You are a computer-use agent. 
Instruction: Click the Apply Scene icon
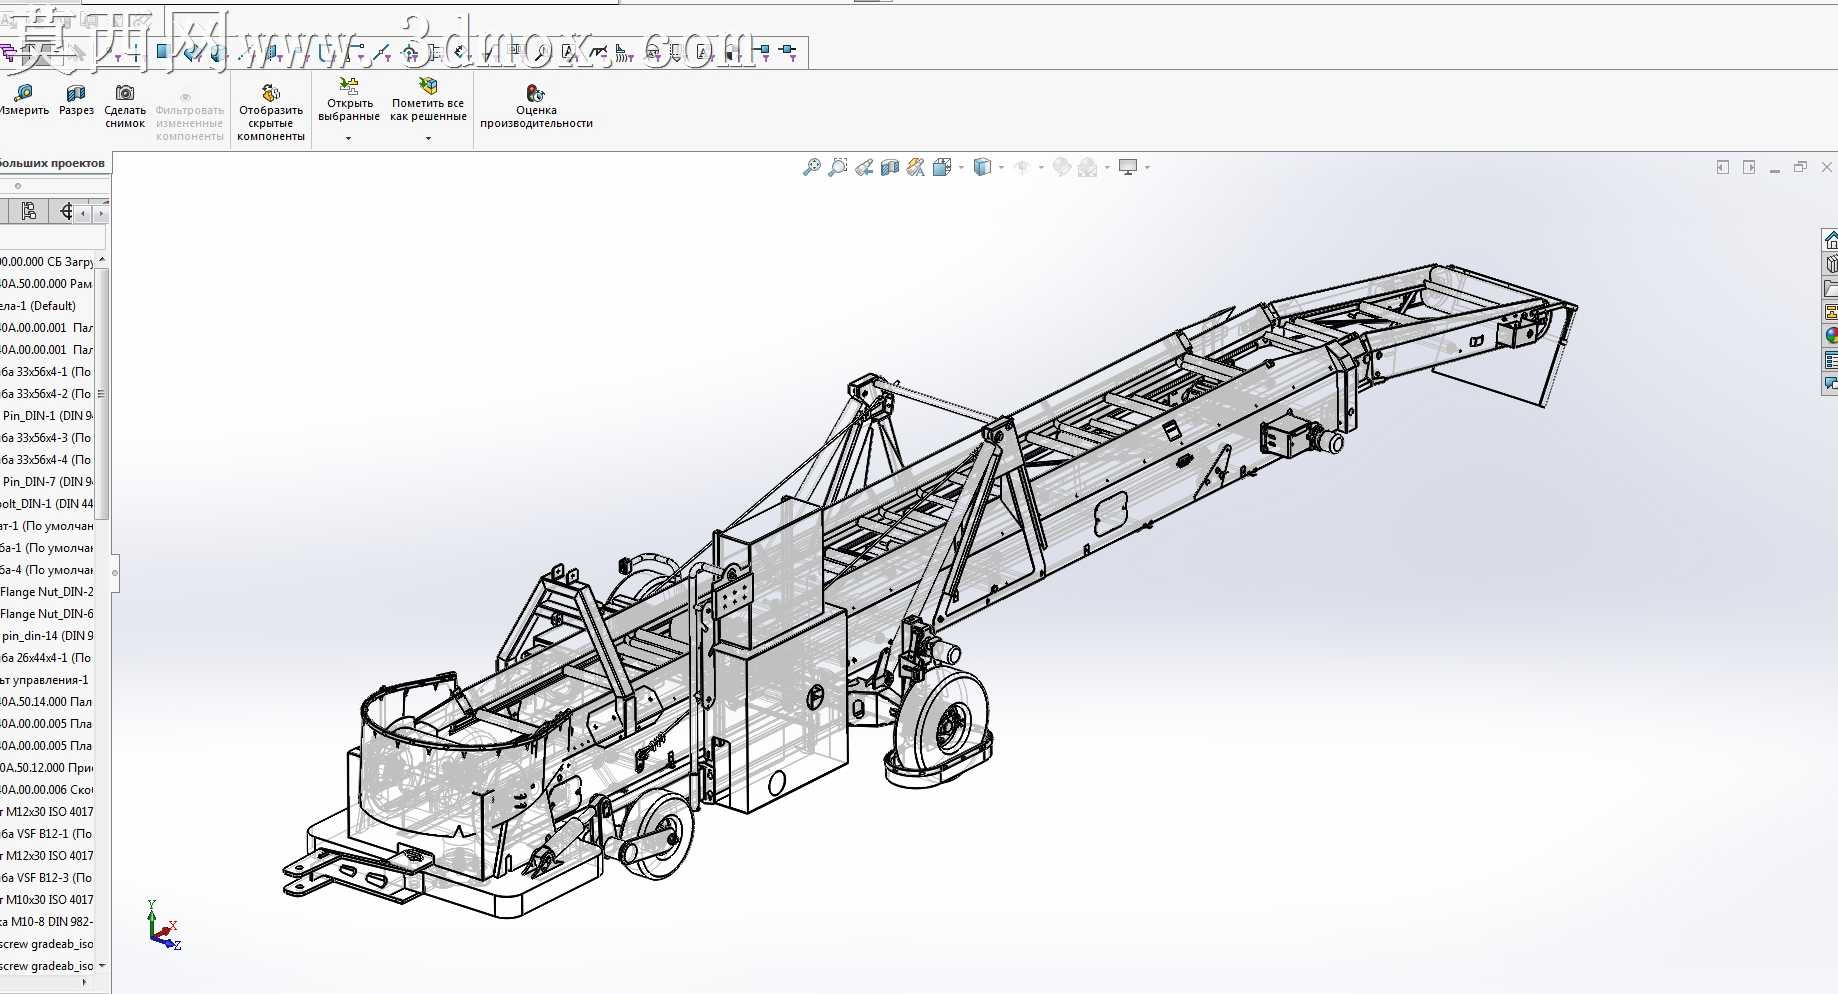pyautogui.click(x=1088, y=167)
